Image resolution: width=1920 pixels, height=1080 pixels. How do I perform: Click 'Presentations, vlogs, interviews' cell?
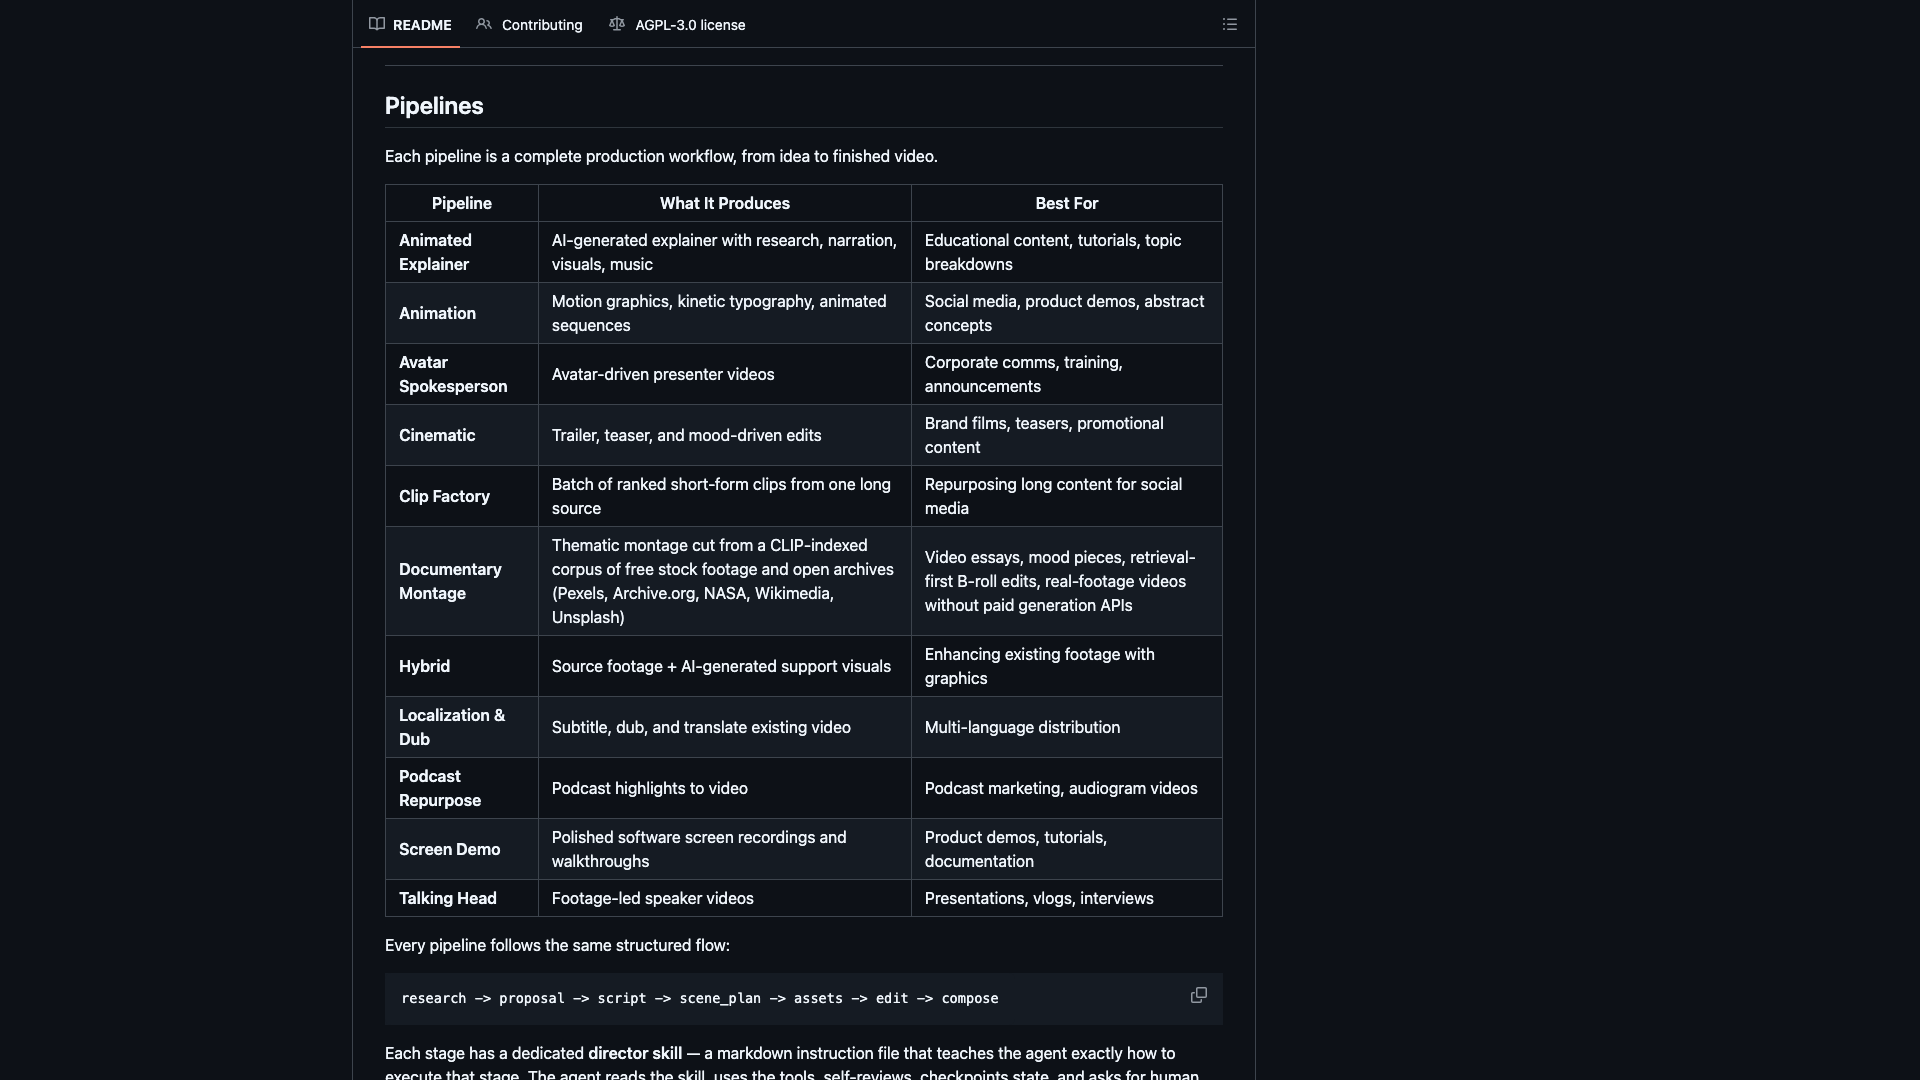tap(1067, 898)
